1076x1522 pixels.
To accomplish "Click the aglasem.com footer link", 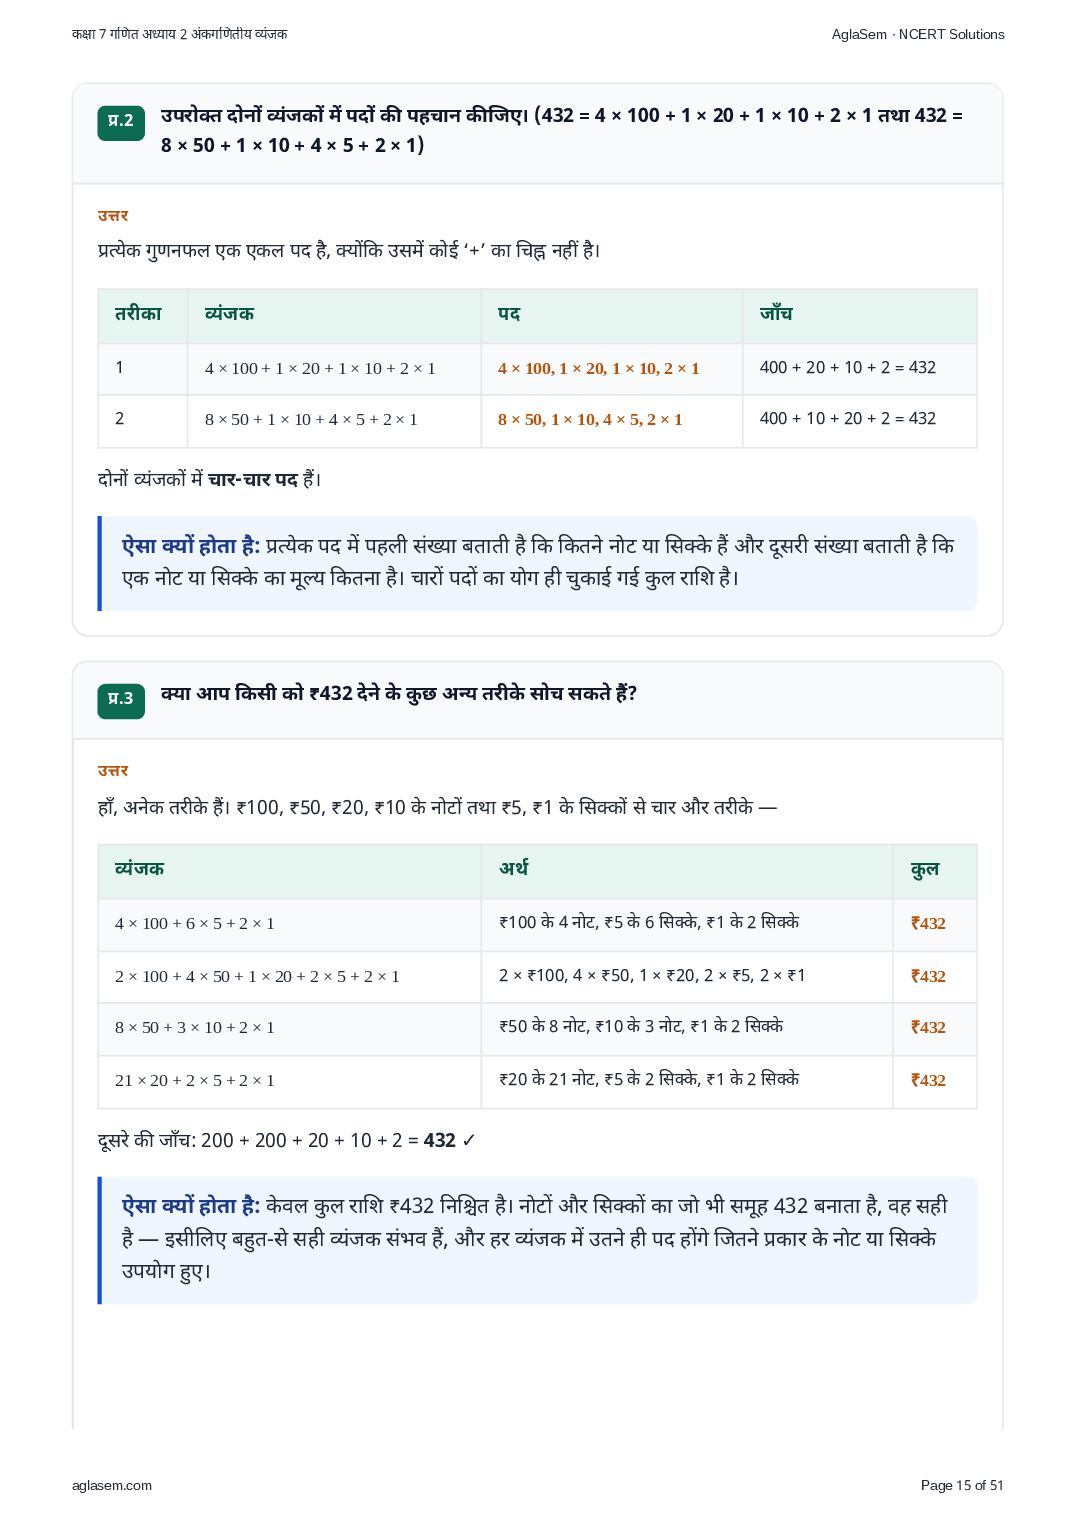I will coord(112,1485).
